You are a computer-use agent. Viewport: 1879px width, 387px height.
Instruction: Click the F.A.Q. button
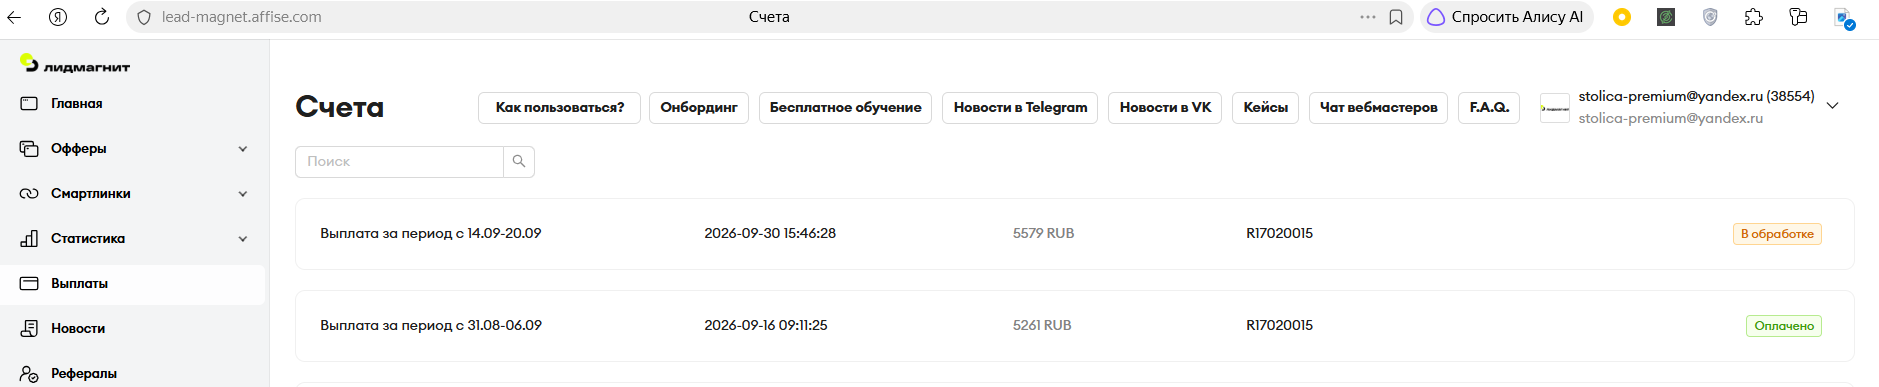click(1489, 107)
